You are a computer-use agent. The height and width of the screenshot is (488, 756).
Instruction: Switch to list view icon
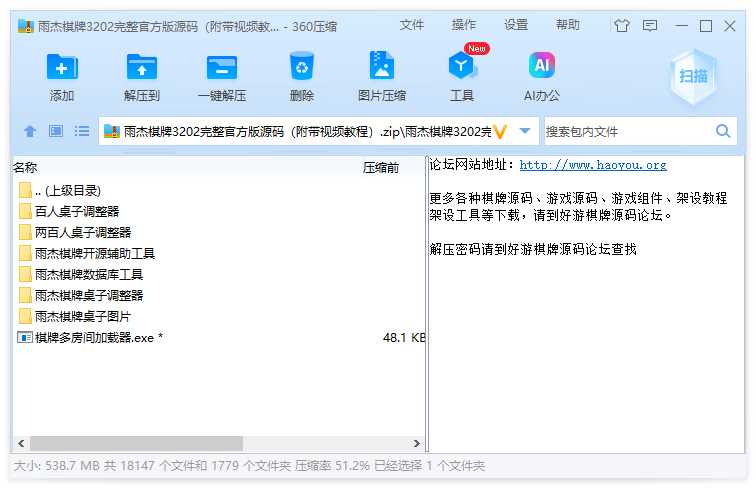click(81, 131)
